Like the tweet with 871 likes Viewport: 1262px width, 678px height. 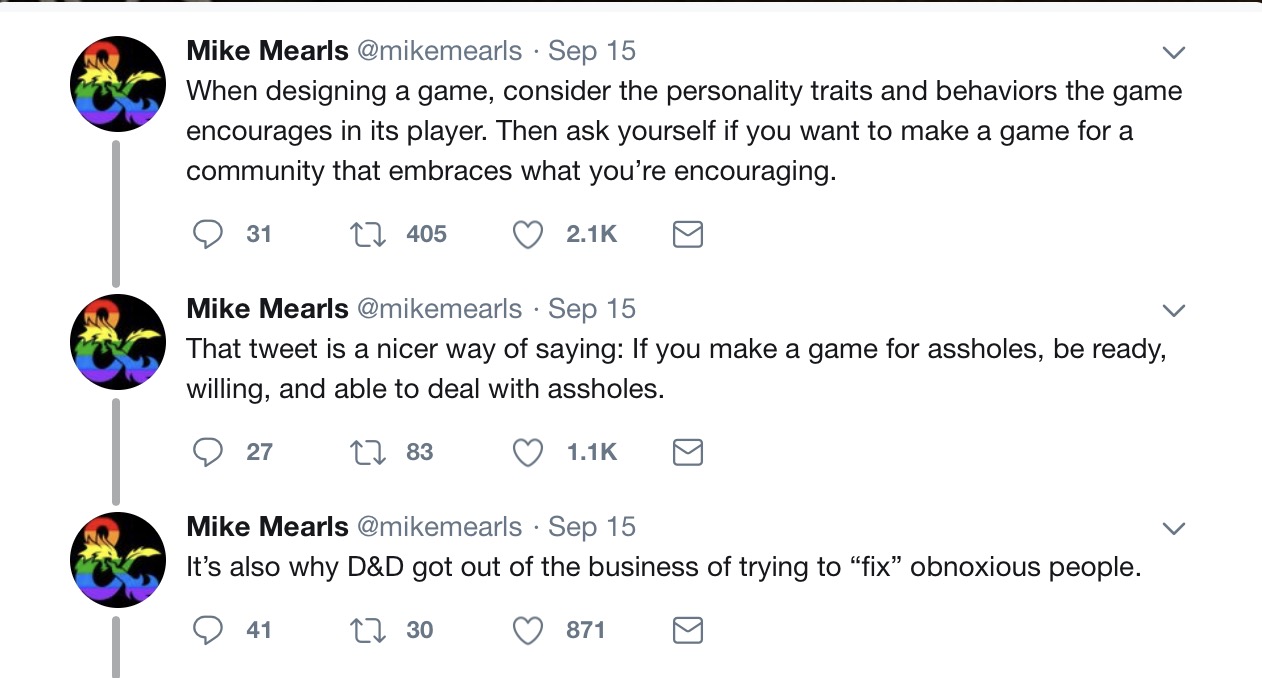[x=527, y=630]
